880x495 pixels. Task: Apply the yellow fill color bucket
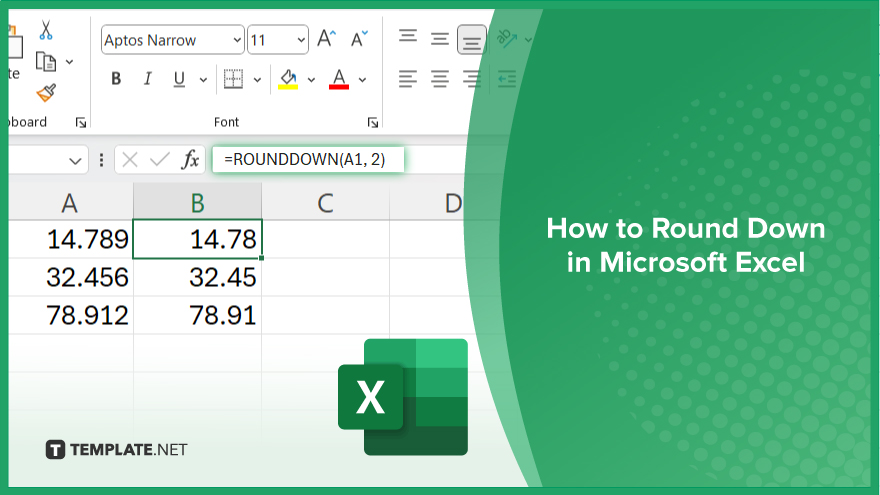tap(288, 79)
